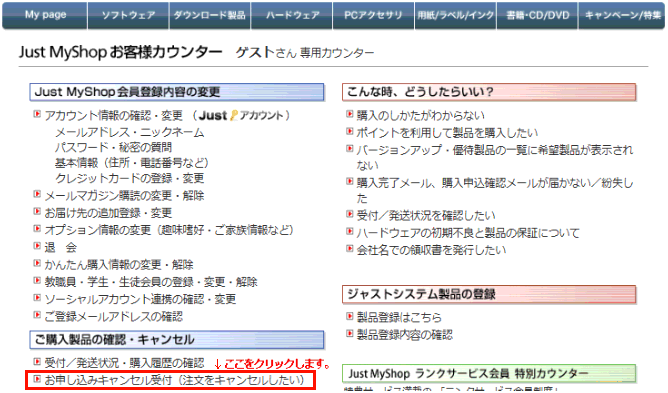Click the bullet icon beside 製品登録はこちら
This screenshot has width=668, height=393.
coord(350,316)
